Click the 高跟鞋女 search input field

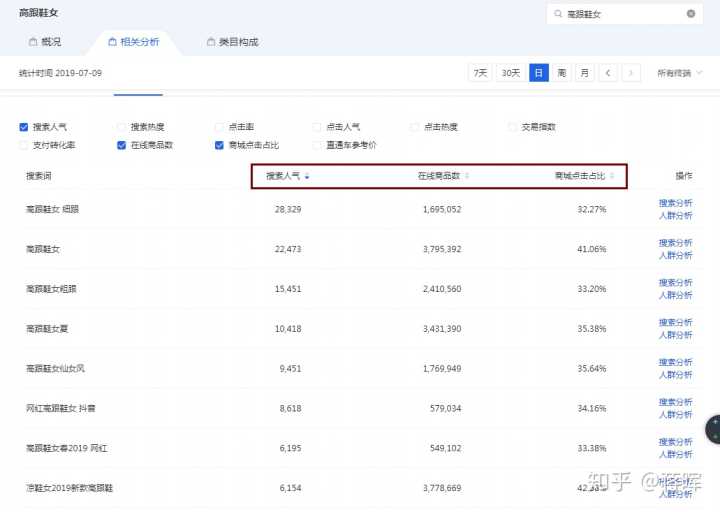pyautogui.click(x=622, y=14)
